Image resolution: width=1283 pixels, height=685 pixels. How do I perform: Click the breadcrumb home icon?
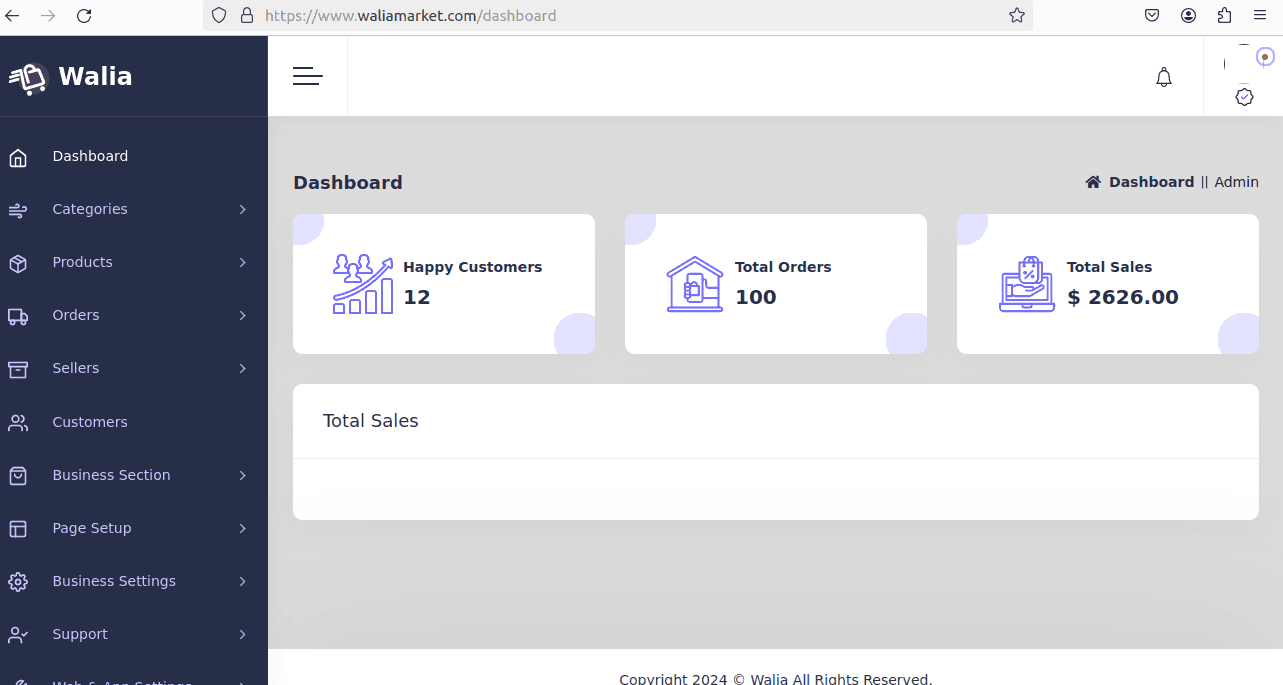(1093, 182)
